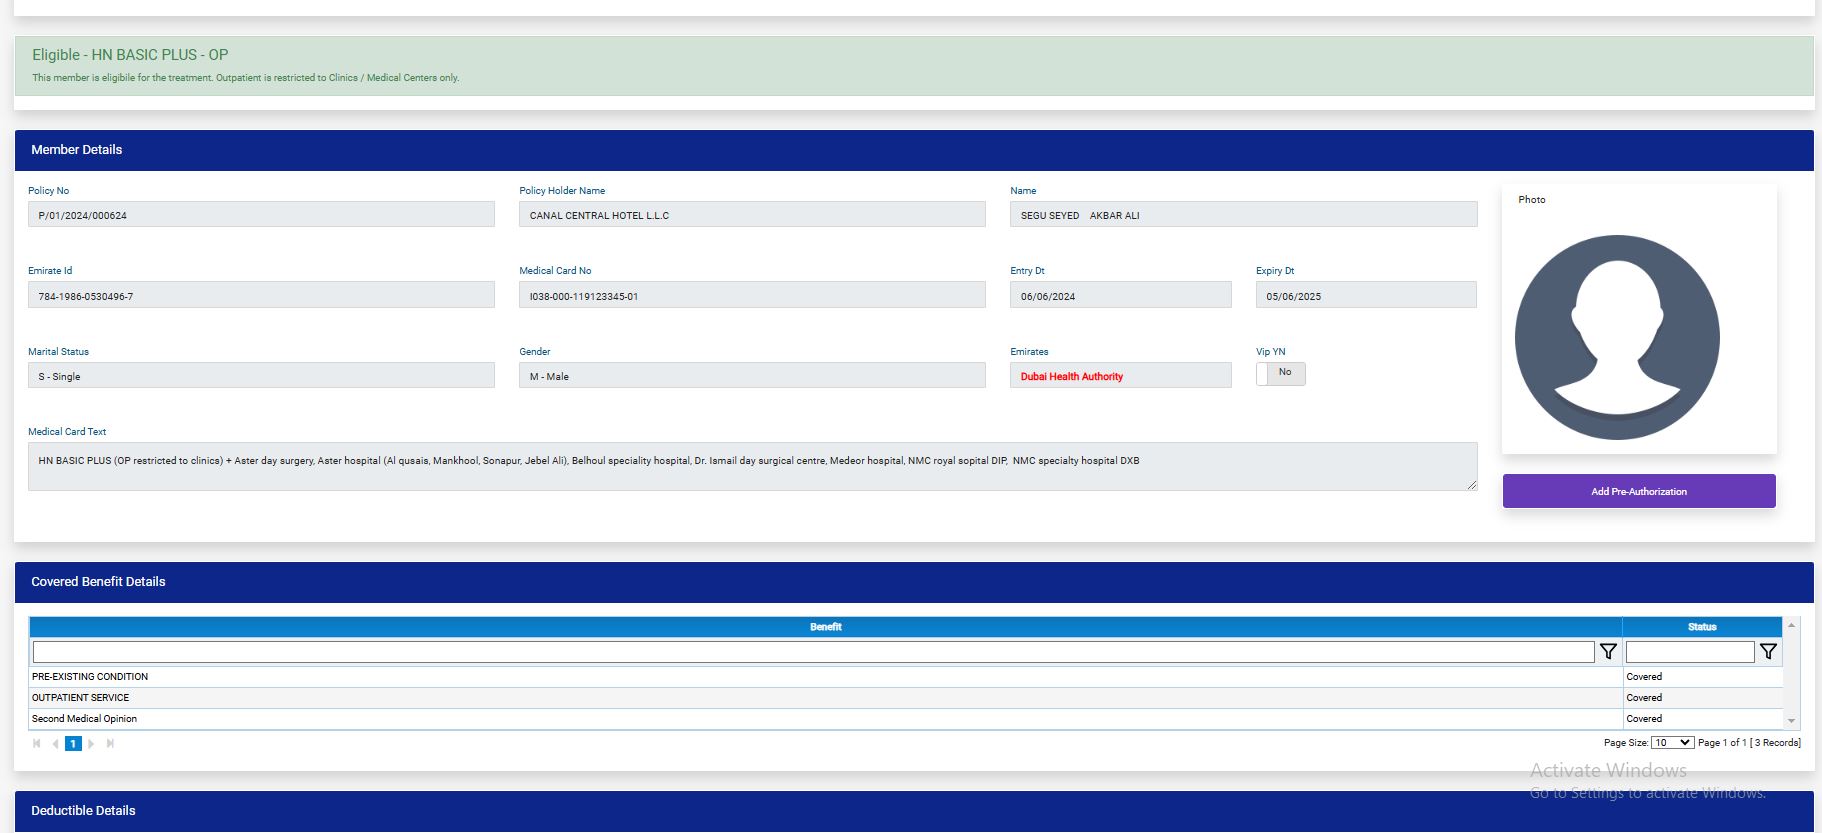Go to previous page of benefits grid
The width and height of the screenshot is (1822, 833).
tap(55, 743)
